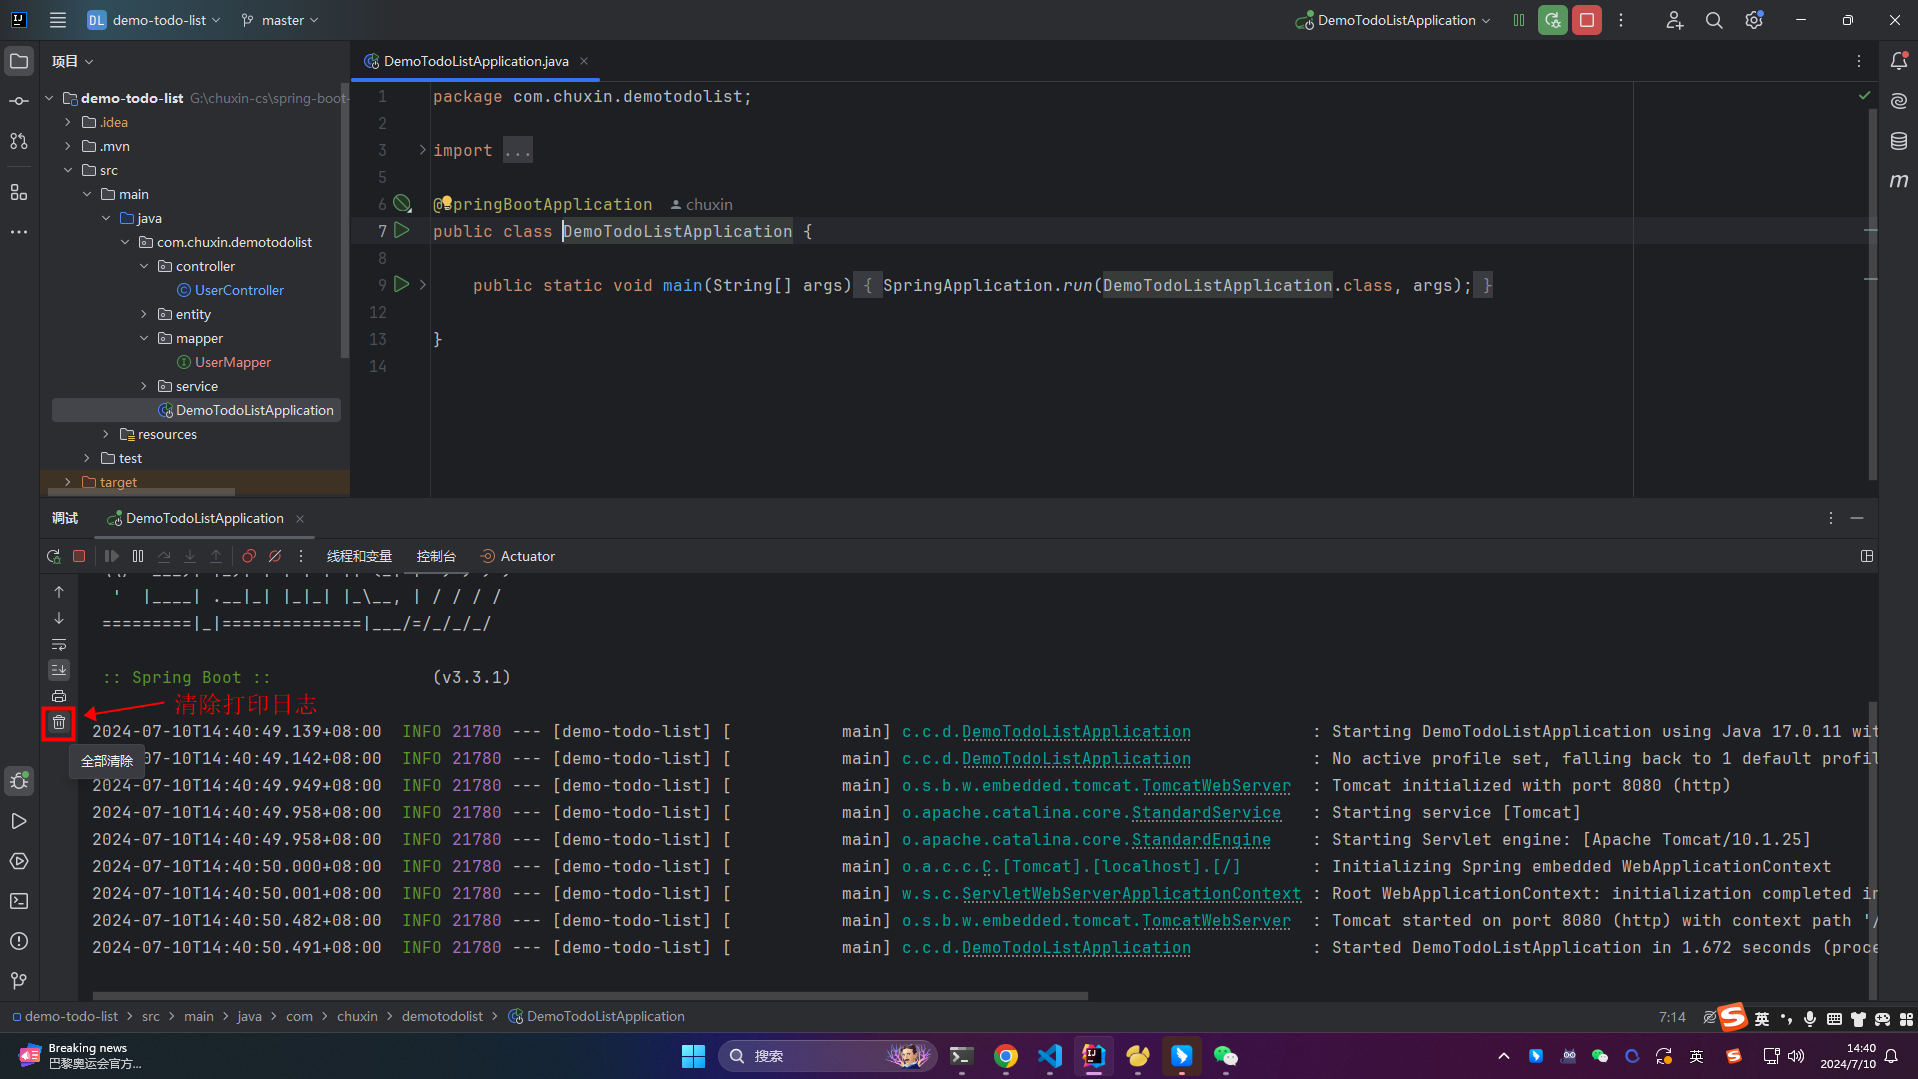Click the rerun debug button in toolbar

pyautogui.click(x=54, y=556)
